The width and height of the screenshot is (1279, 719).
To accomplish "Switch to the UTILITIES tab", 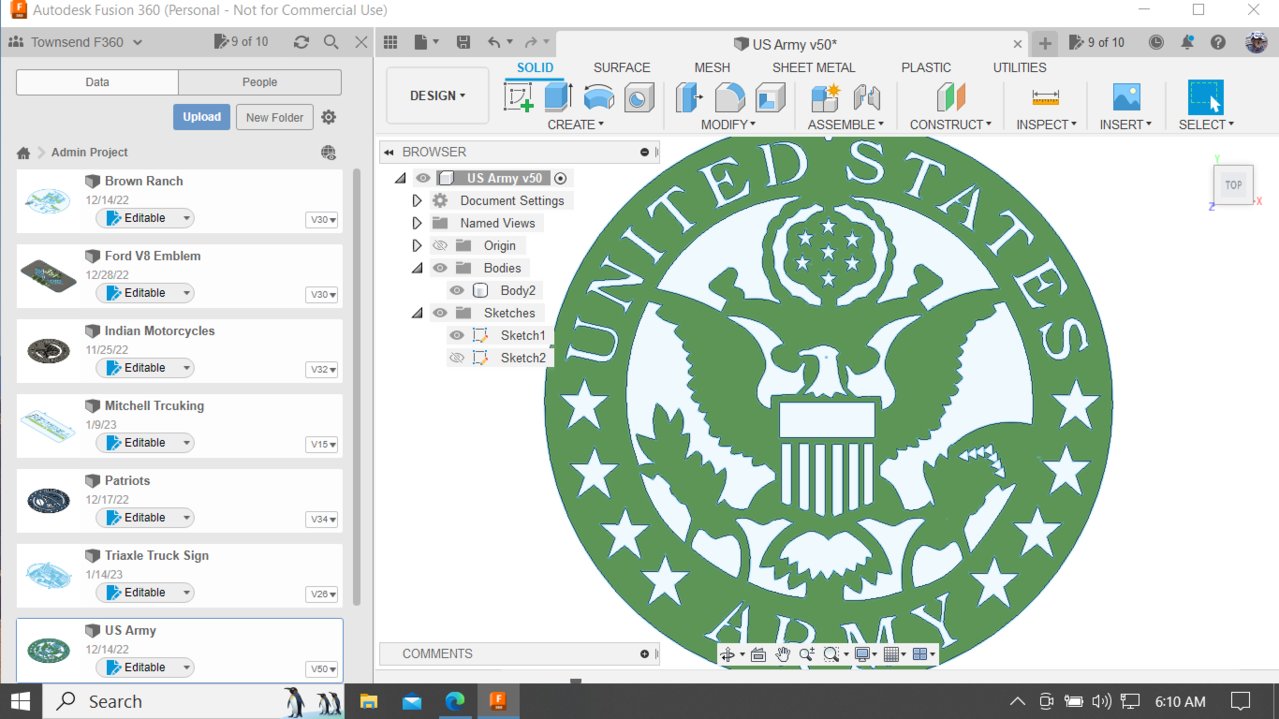I will (1020, 67).
